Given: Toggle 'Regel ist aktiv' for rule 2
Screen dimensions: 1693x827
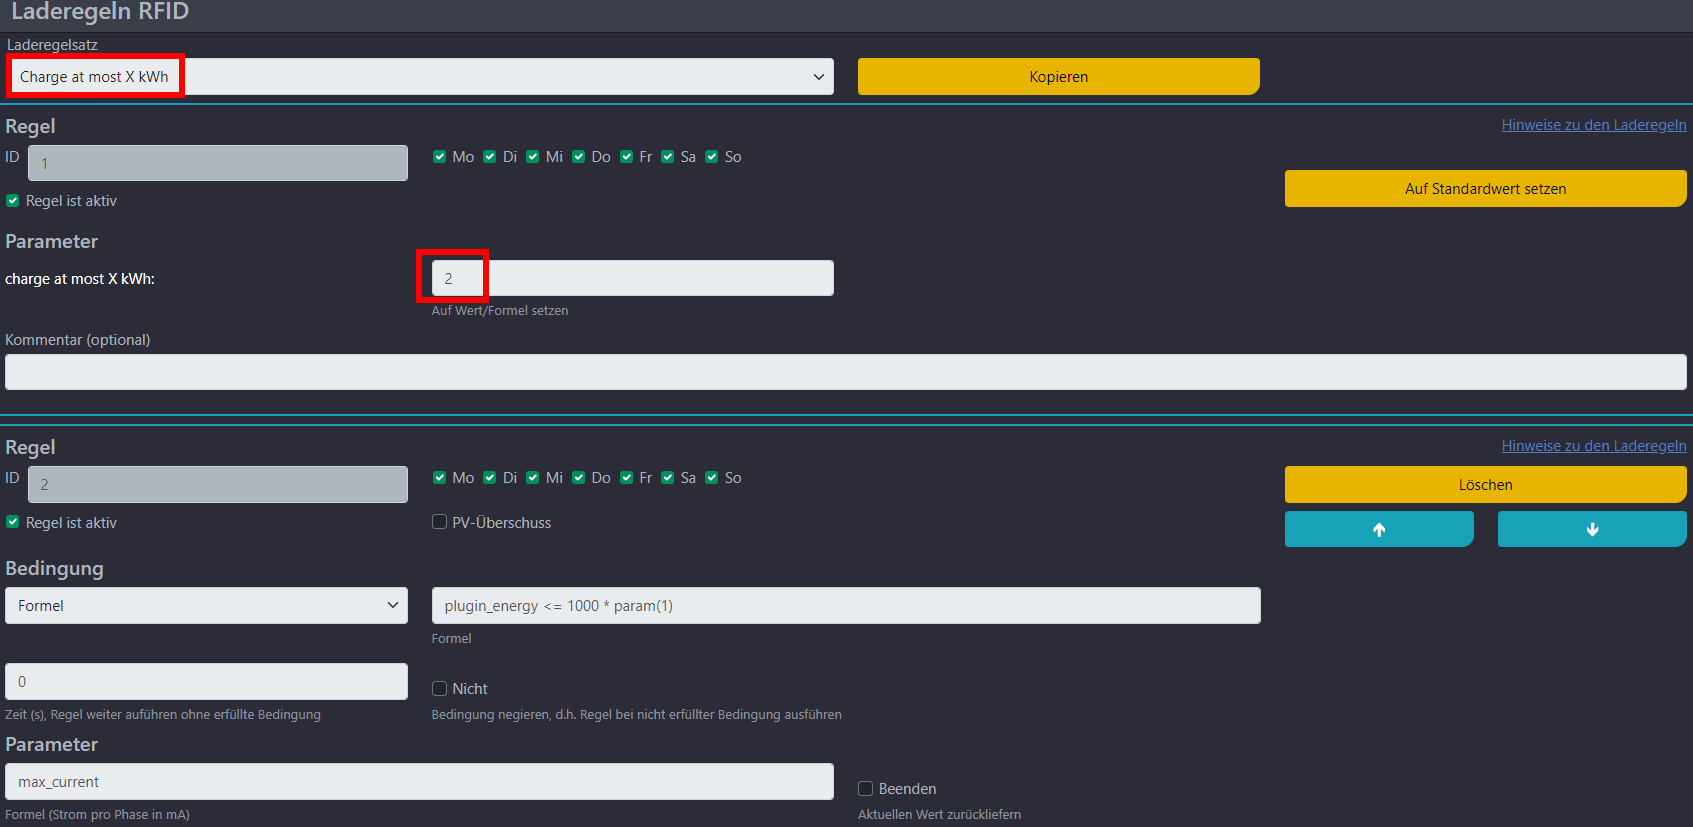Looking at the screenshot, I should pos(13,522).
